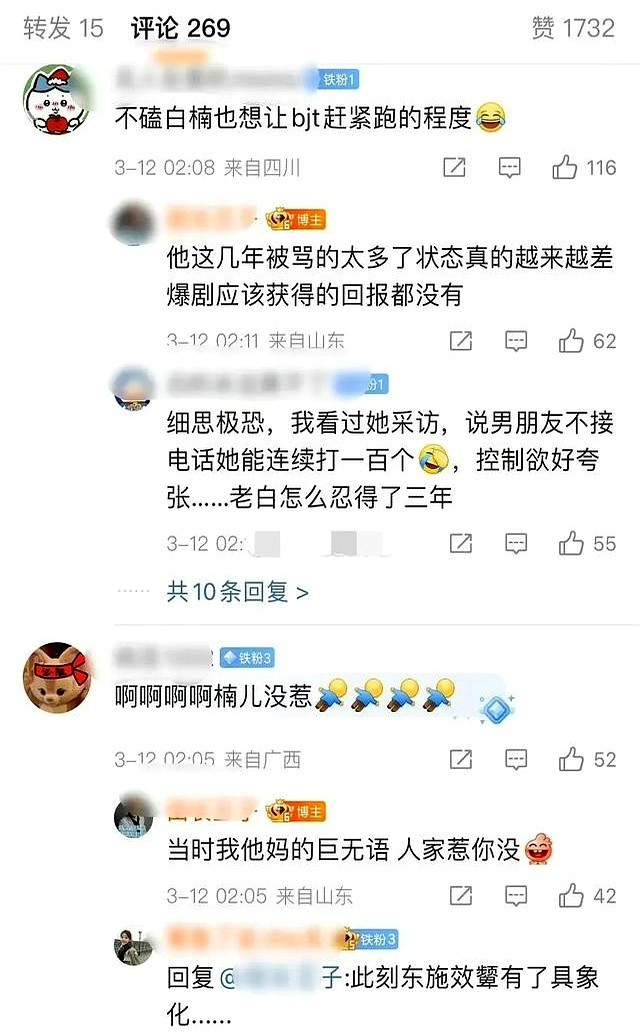Open the white cat avatar profile
Viewport: 640px width, 1032px height.
pos(57,99)
